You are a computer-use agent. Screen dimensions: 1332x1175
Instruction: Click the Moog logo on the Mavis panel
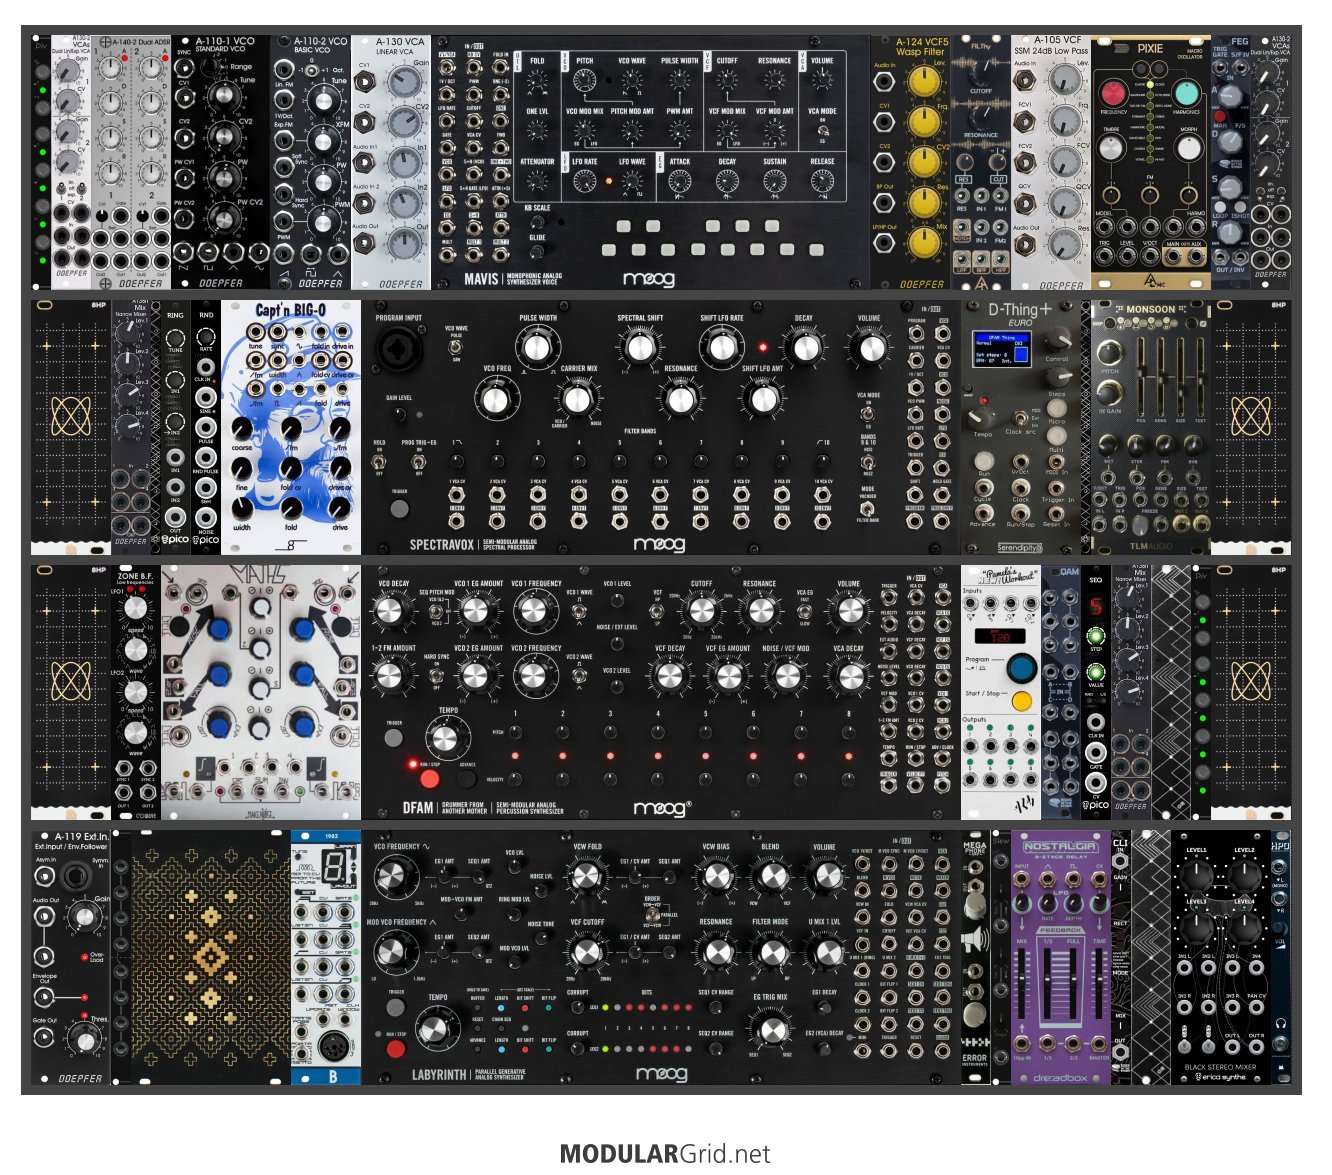coord(648,279)
